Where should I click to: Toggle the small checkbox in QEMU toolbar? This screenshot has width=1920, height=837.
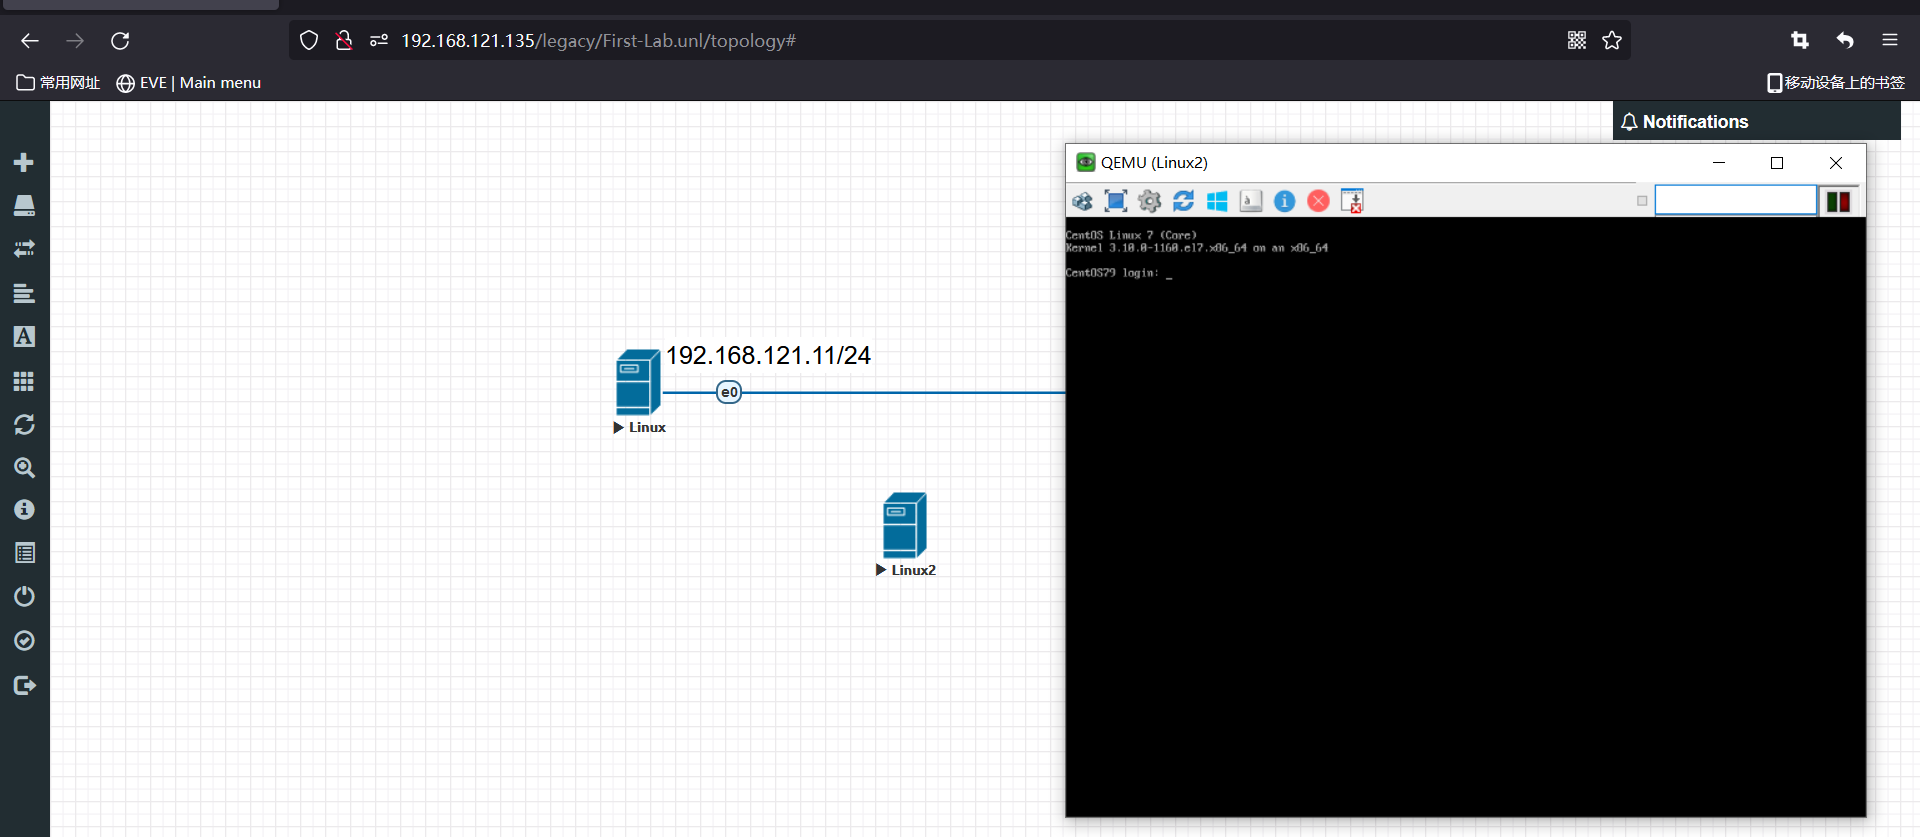pos(1642,201)
